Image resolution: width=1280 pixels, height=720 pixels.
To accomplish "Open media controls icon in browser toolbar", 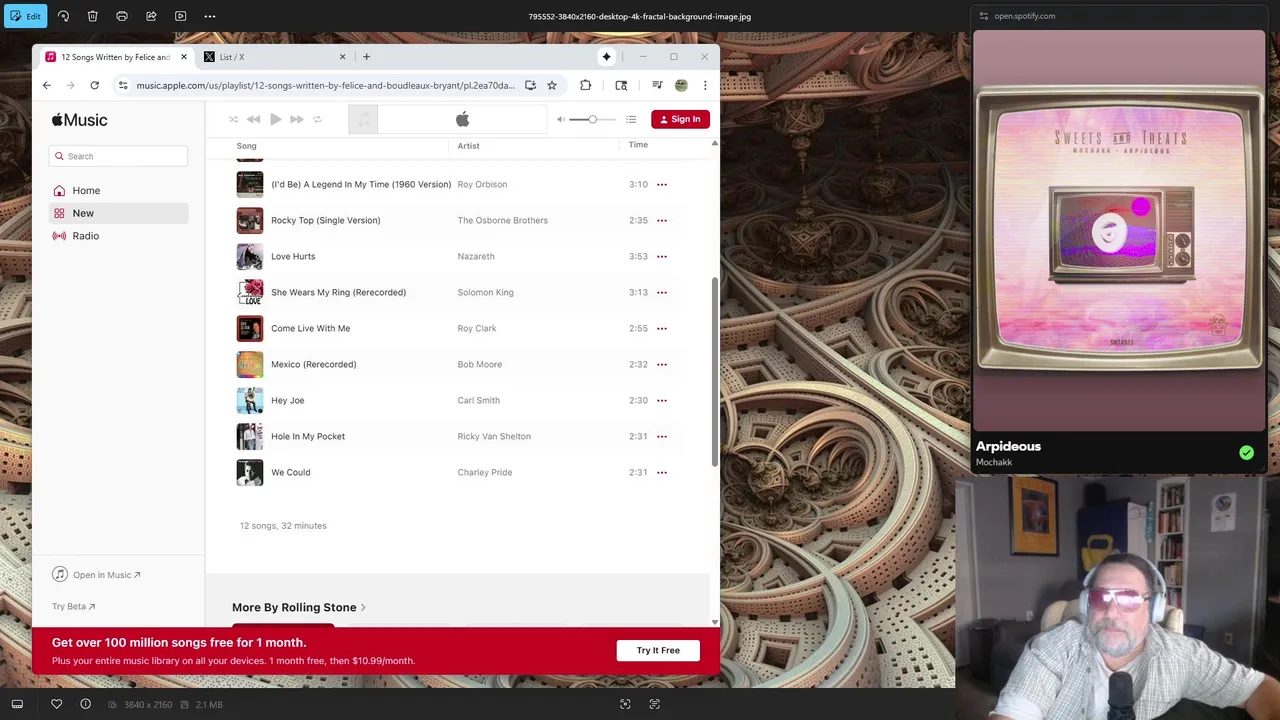I will (657, 85).
